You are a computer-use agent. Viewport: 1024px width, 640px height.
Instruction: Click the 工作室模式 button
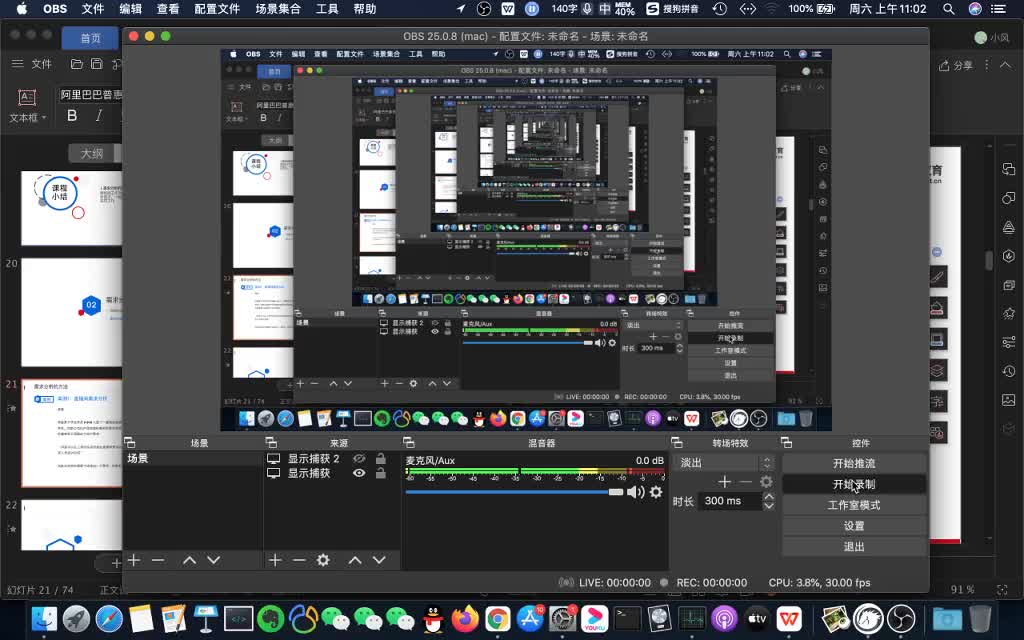coord(854,505)
